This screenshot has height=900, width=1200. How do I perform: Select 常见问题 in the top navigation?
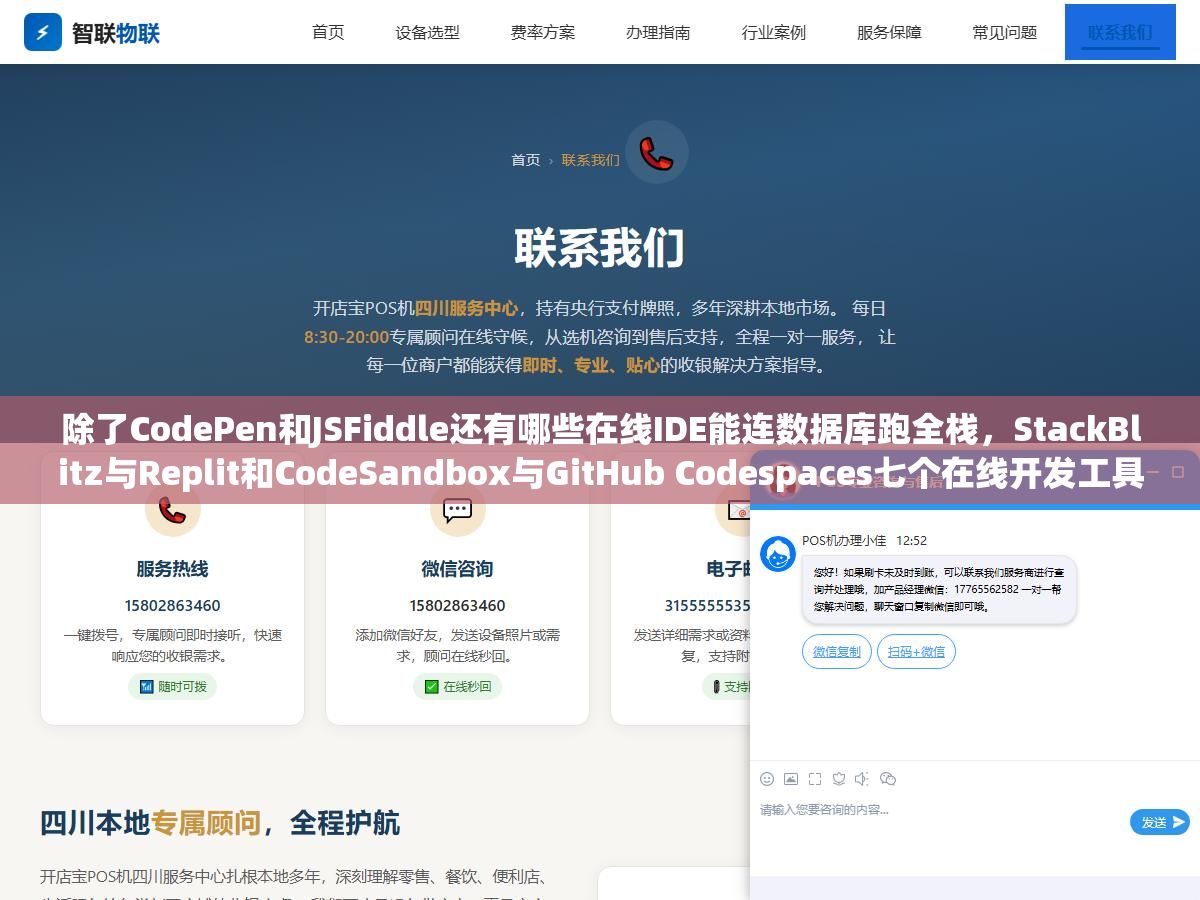point(1005,32)
